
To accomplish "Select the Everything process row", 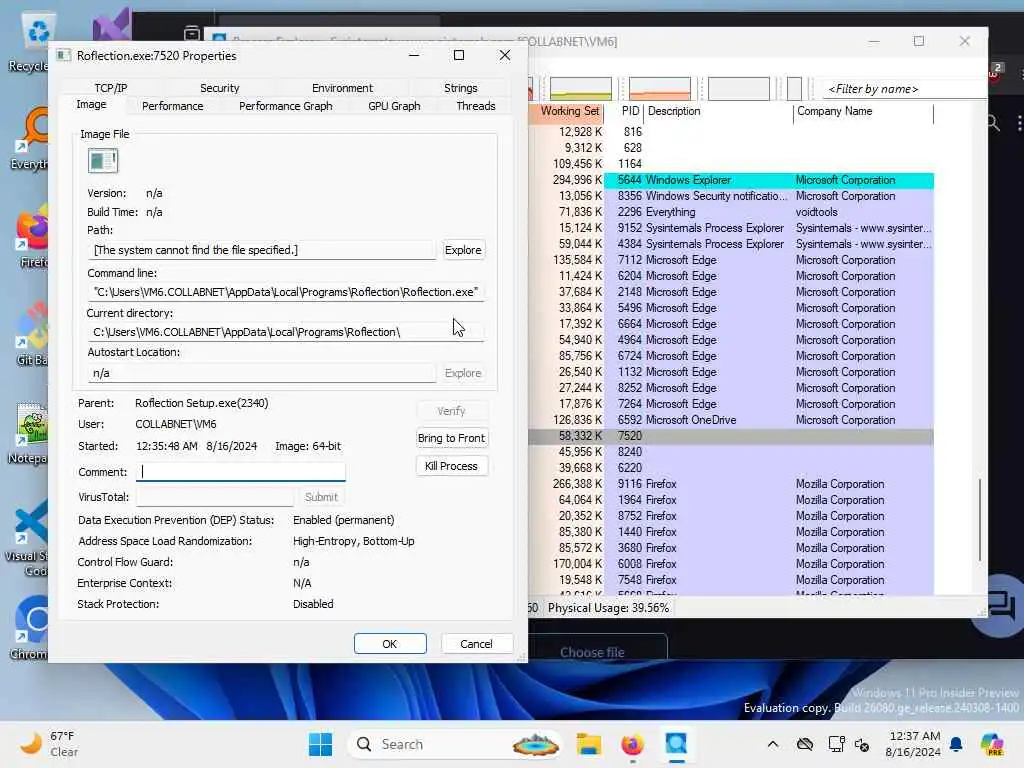I will click(x=731, y=212).
